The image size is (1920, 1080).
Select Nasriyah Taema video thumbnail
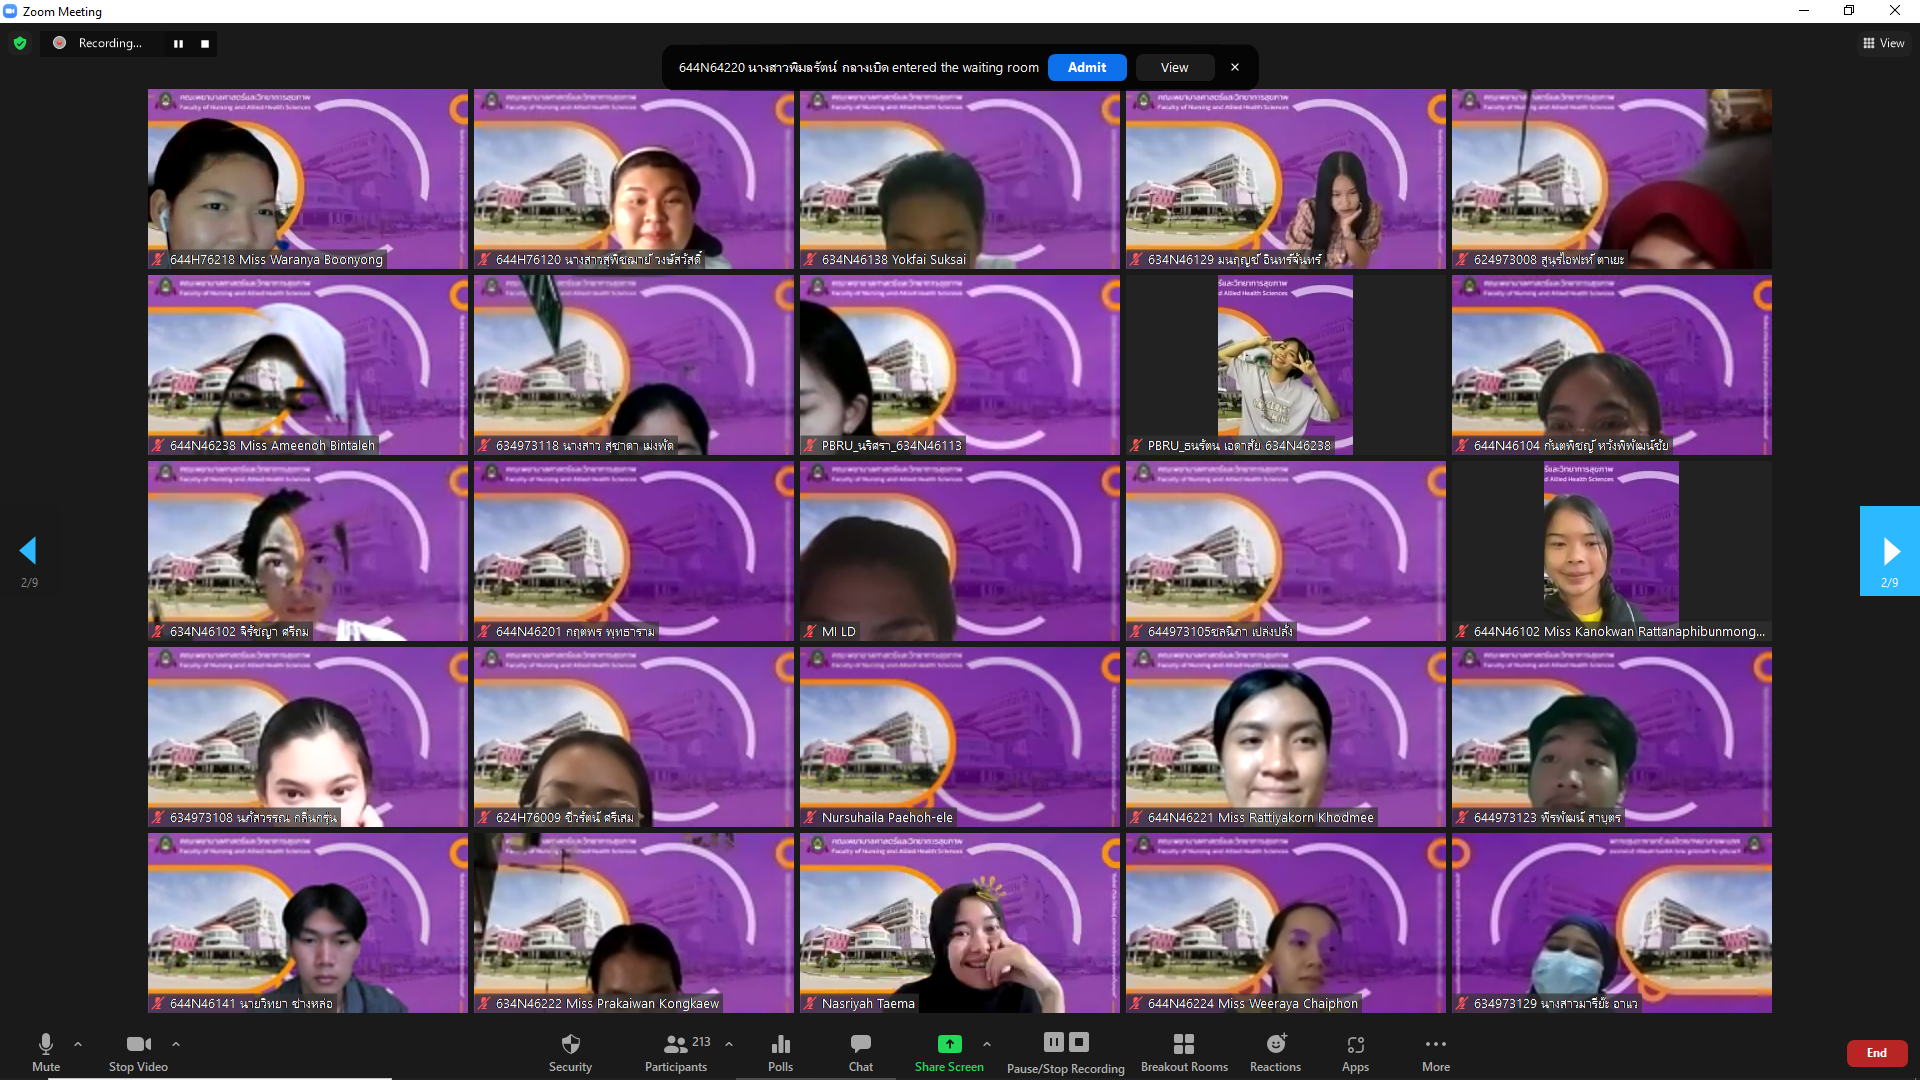(959, 922)
